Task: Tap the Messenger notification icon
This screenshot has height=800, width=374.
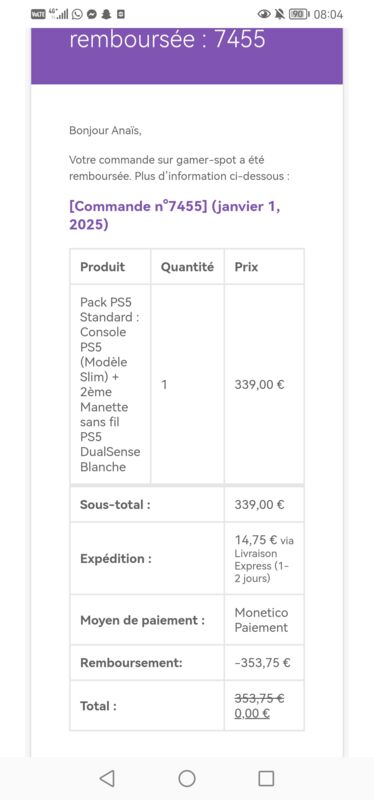Action: (91, 14)
